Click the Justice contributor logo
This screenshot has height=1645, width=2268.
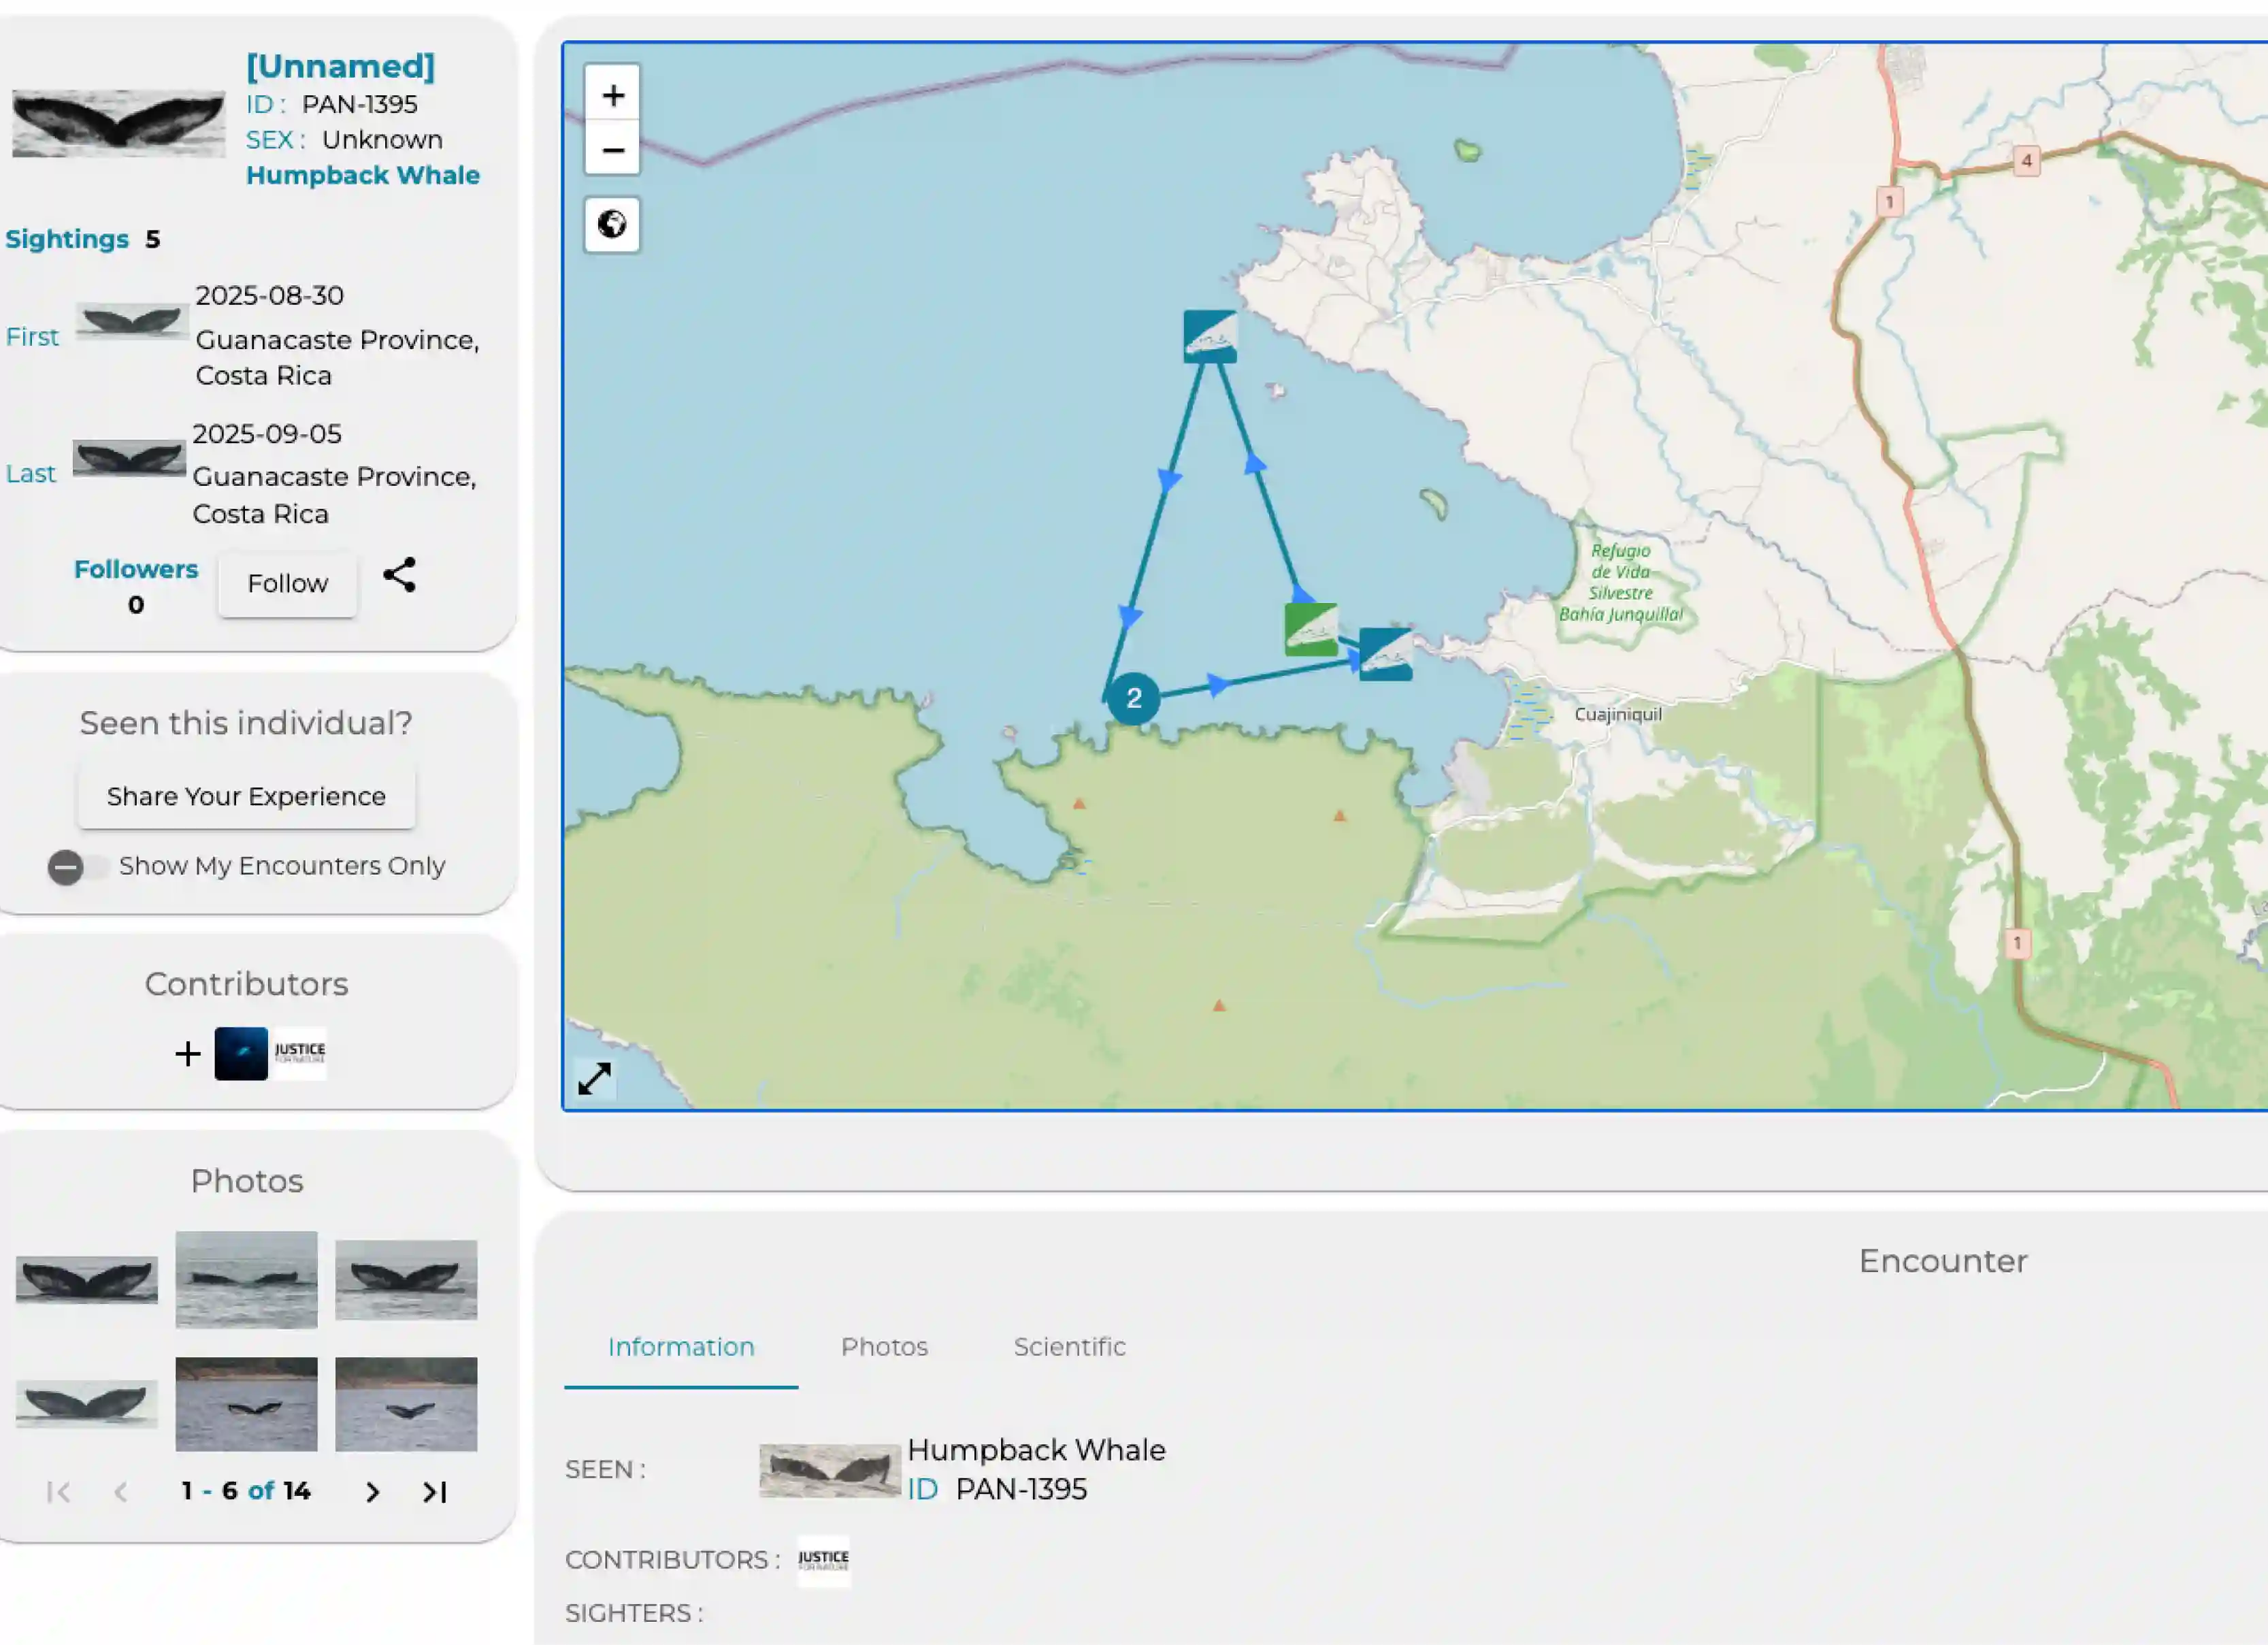(x=300, y=1053)
